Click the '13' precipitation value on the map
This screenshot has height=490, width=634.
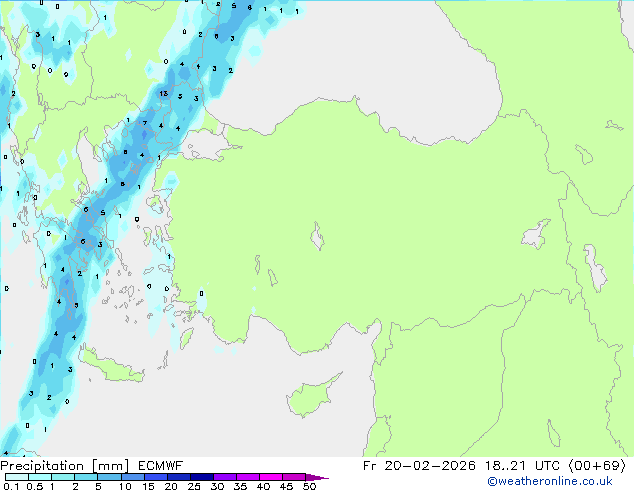(163, 93)
